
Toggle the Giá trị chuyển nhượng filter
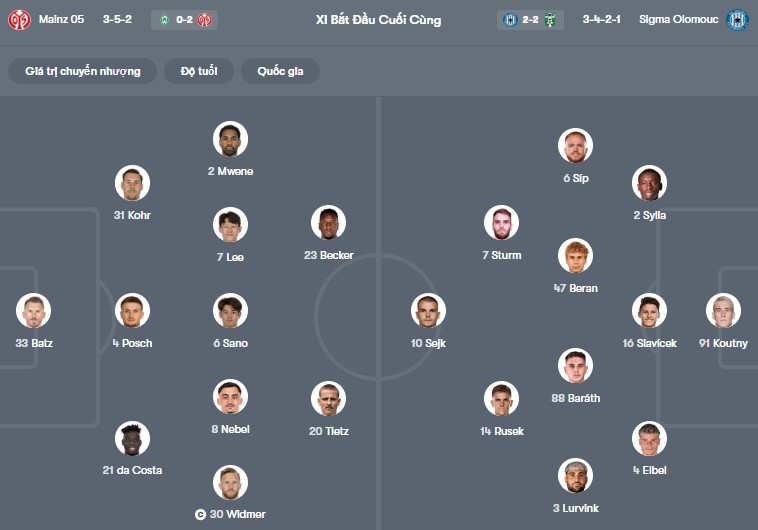click(x=83, y=71)
